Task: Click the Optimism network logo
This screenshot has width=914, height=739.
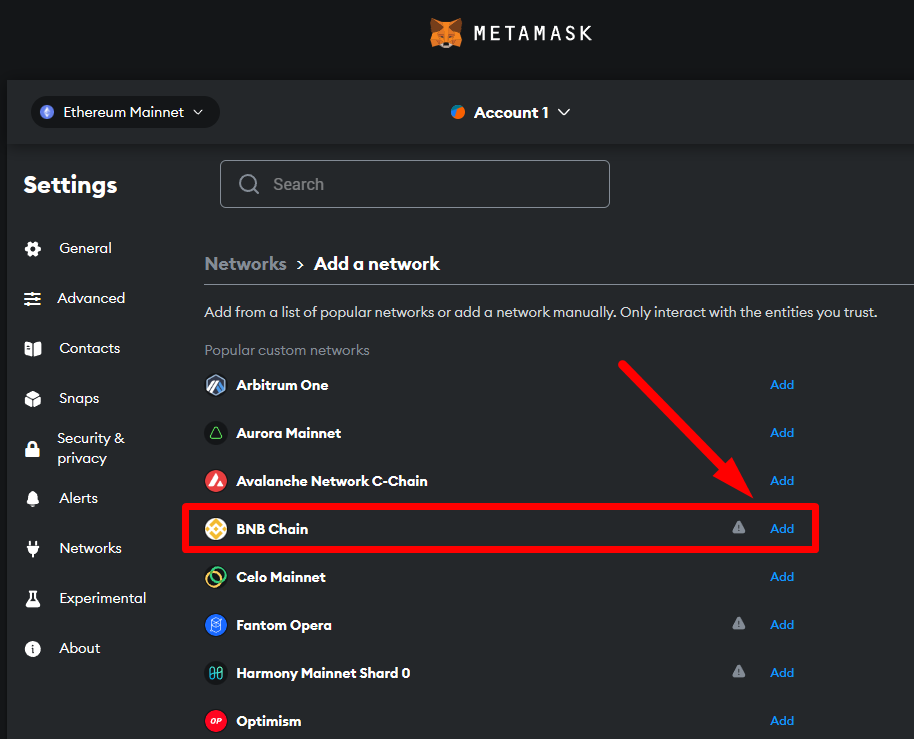Action: pyautogui.click(x=215, y=720)
